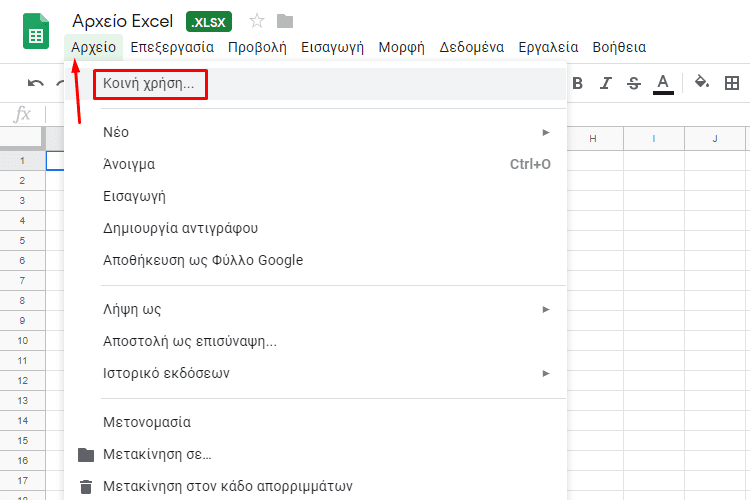
Task: Select column H header
Action: tap(593, 139)
